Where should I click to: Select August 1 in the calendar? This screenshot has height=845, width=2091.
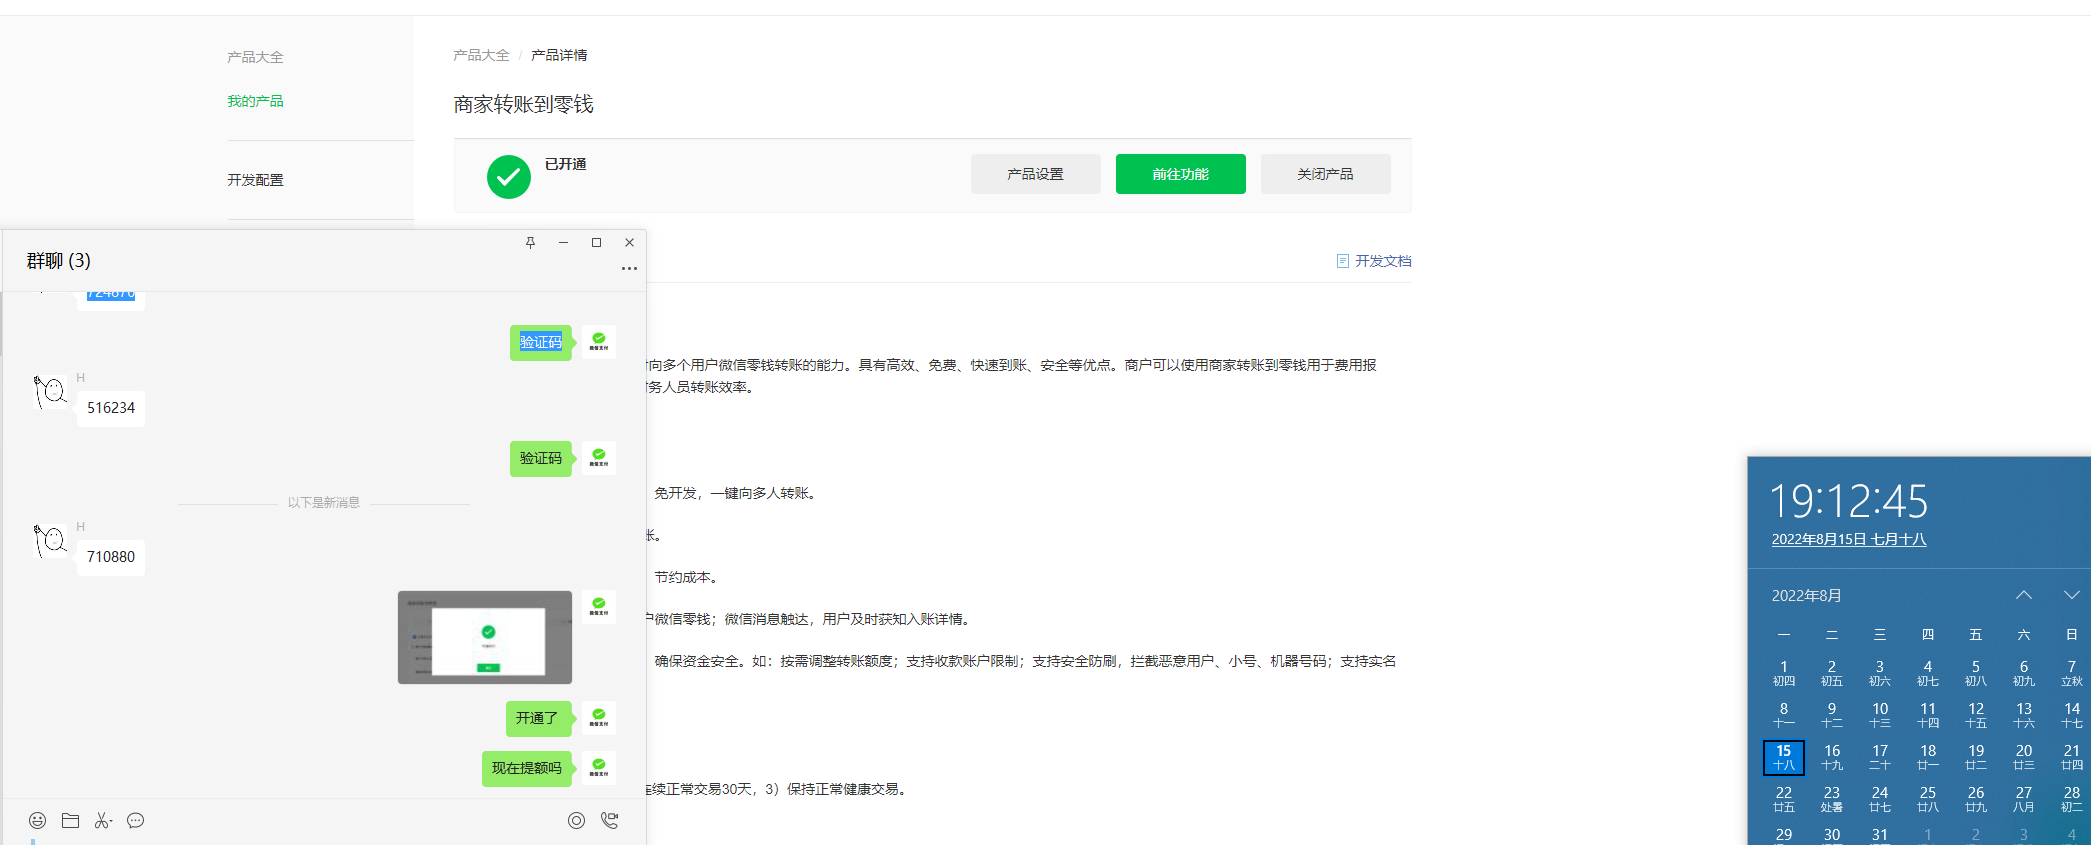pos(1783,673)
